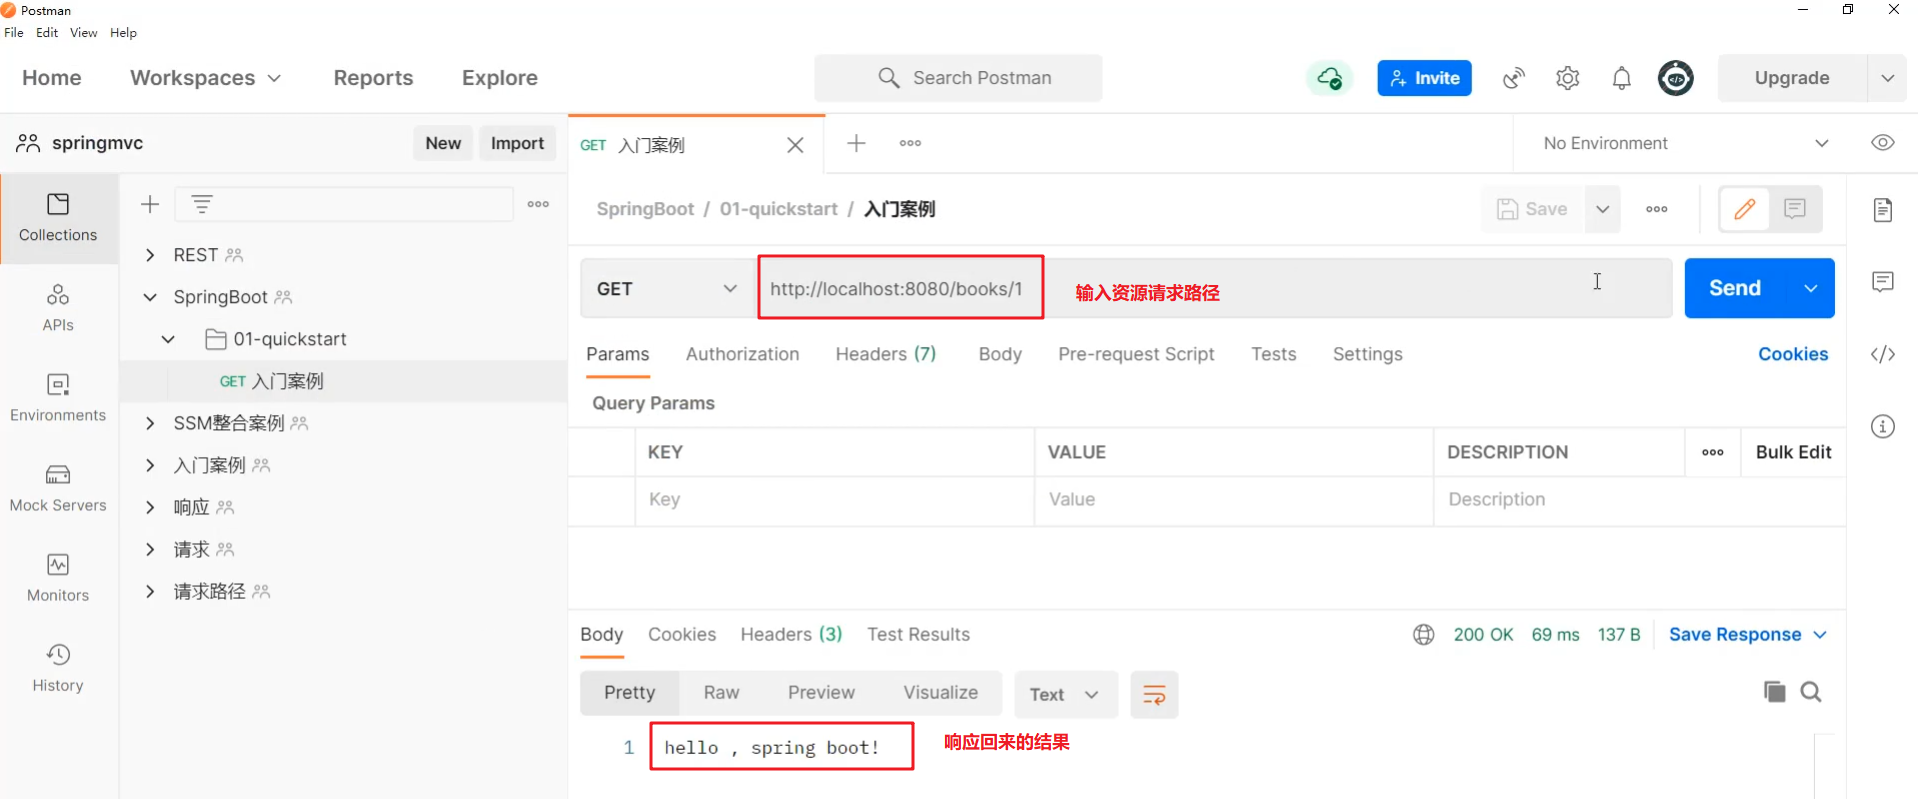Open network information globe icon
The height and width of the screenshot is (799, 1918).
(x=1423, y=635)
